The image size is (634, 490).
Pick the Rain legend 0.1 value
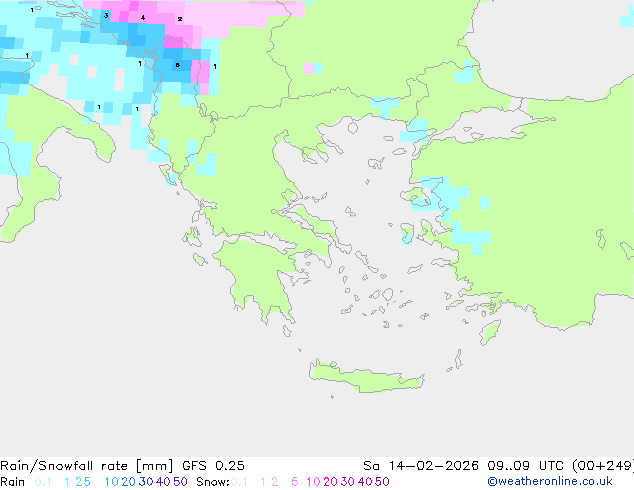click(43, 482)
